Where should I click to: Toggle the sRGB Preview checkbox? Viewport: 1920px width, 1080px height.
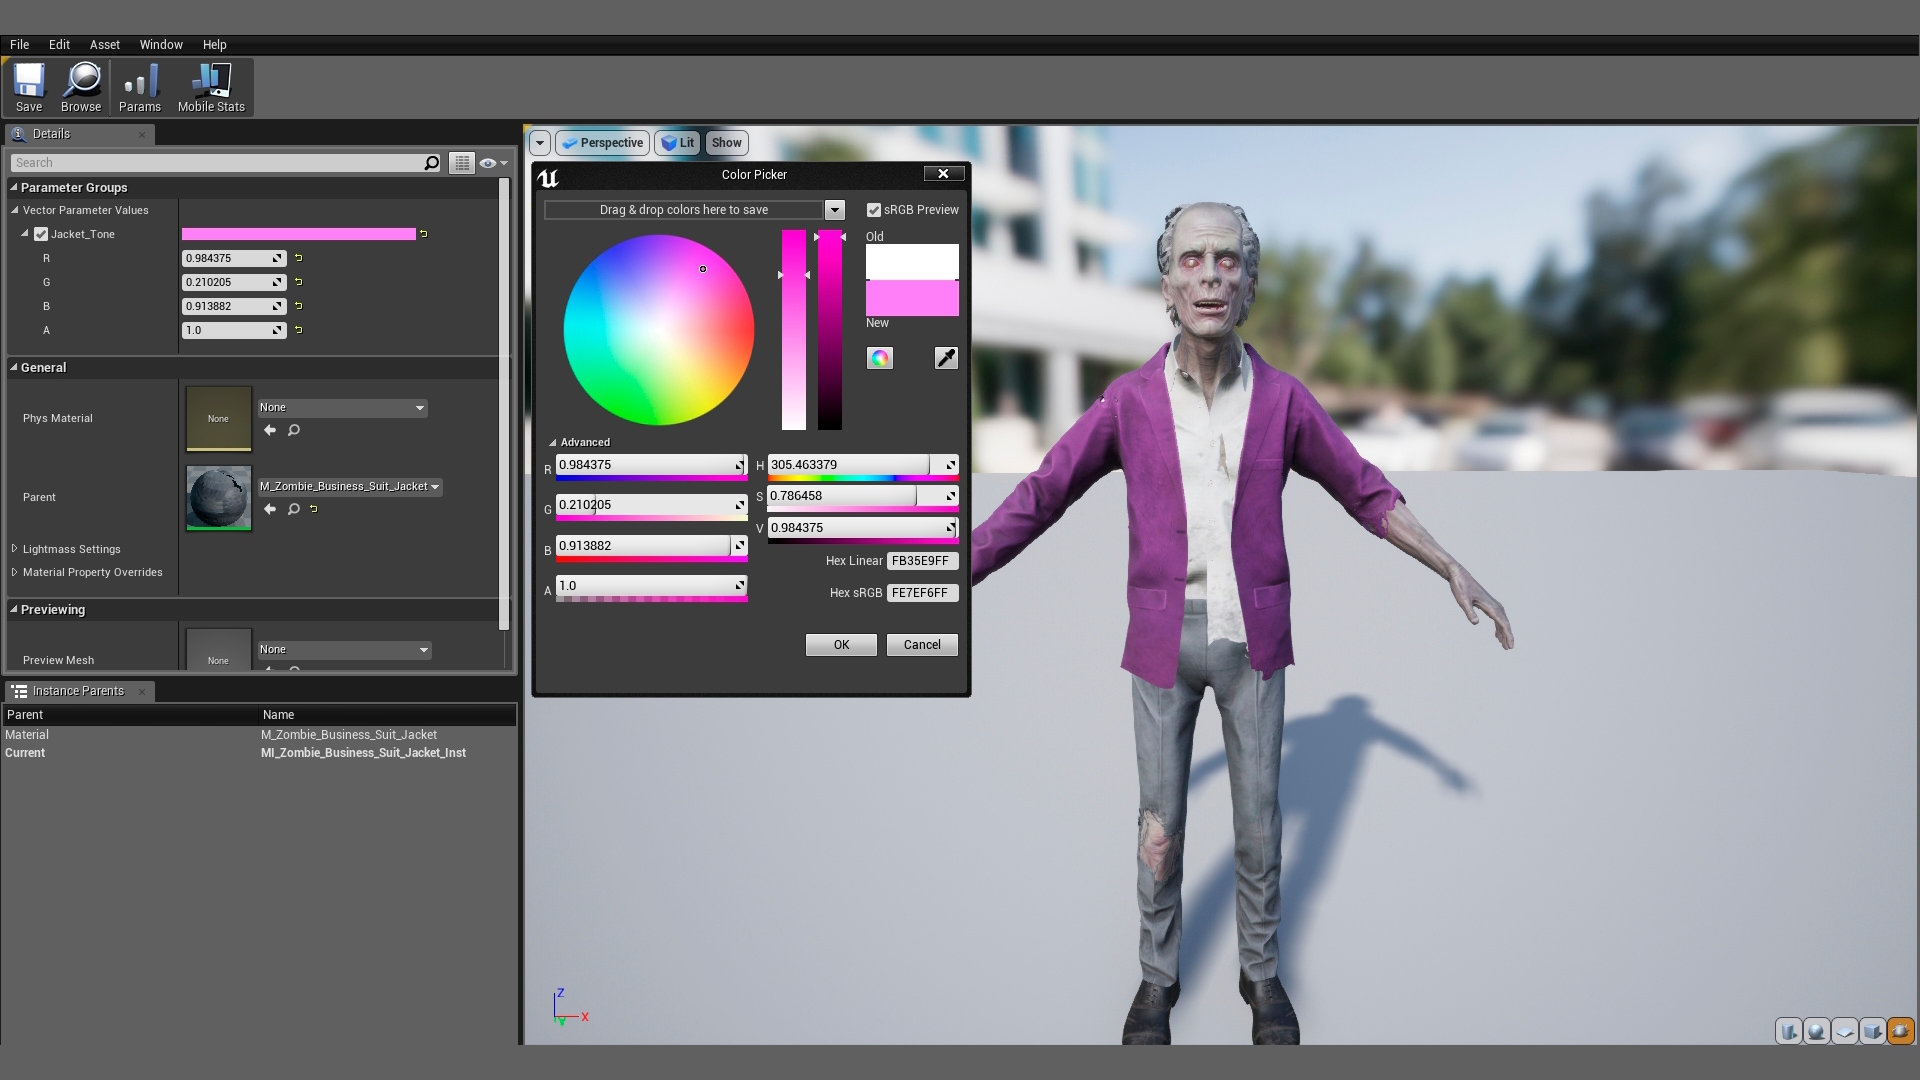[x=874, y=210]
